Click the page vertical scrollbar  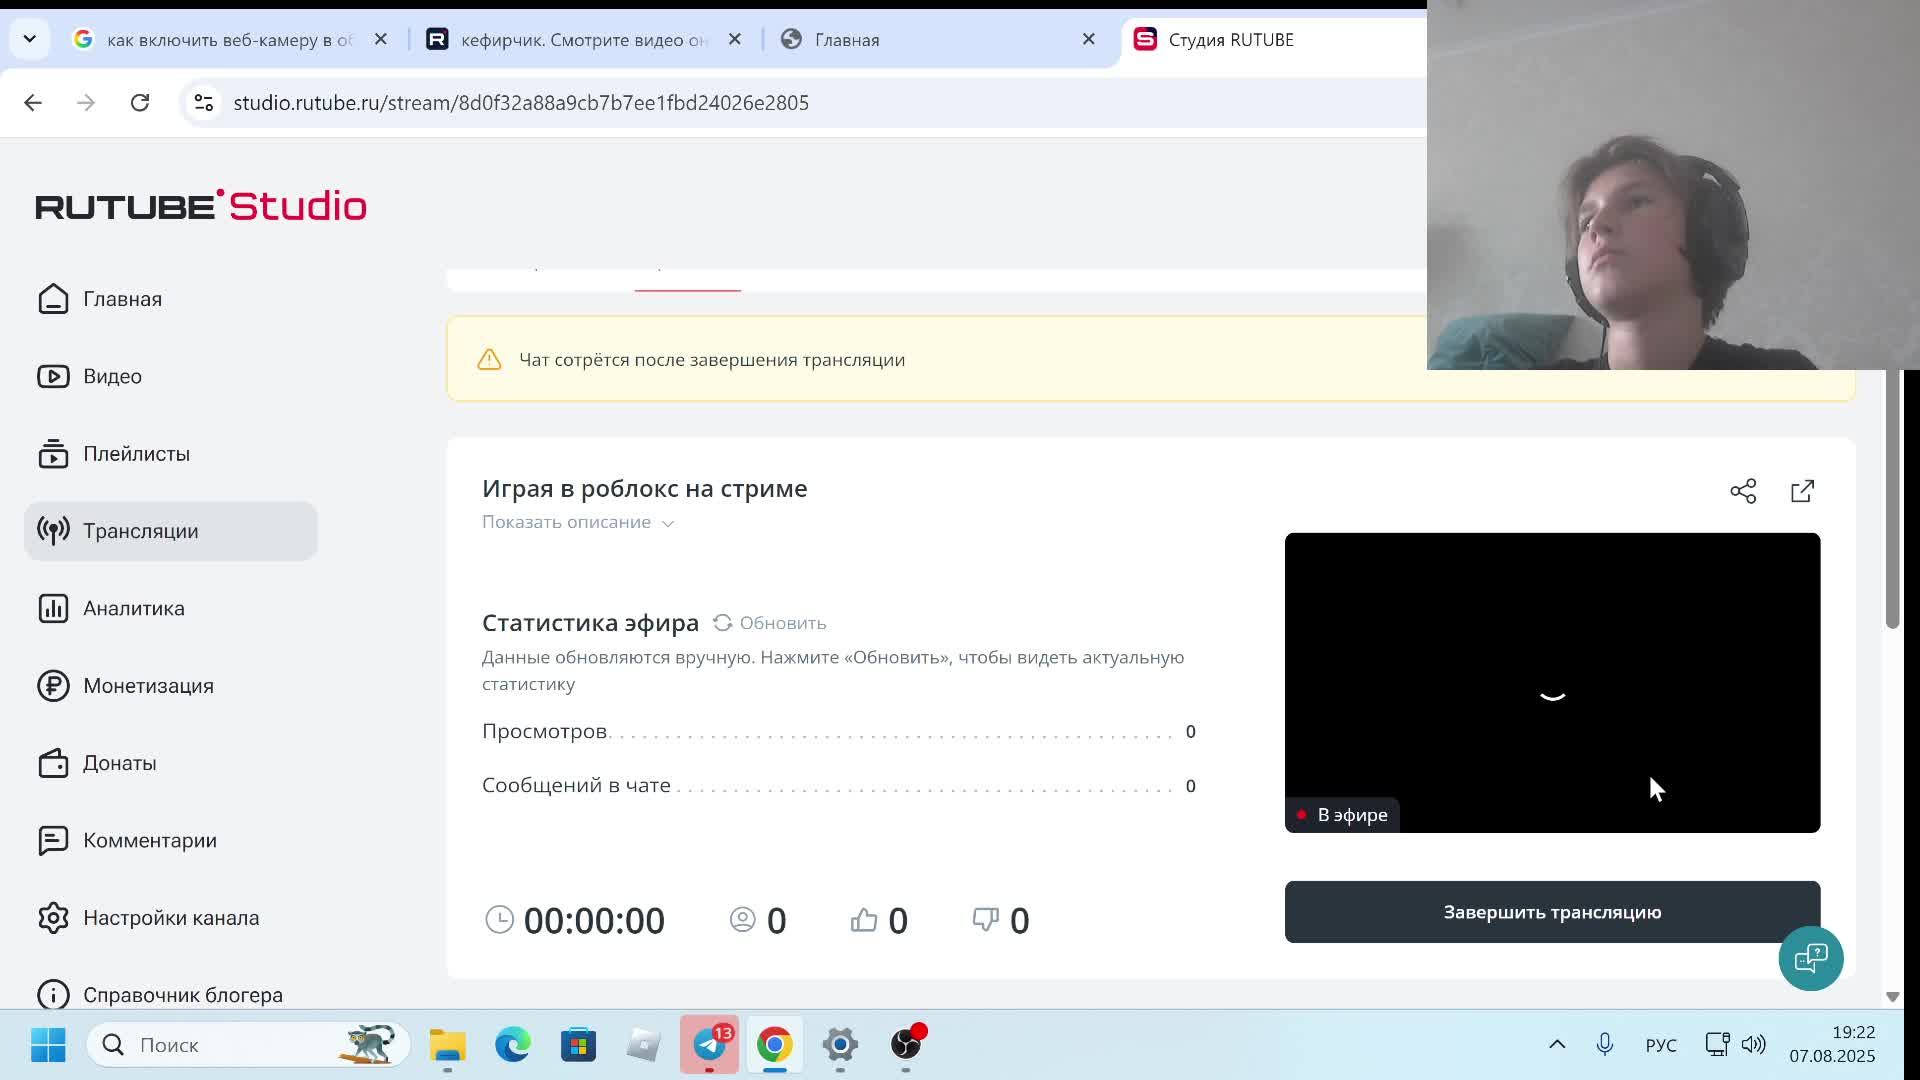click(1891, 500)
